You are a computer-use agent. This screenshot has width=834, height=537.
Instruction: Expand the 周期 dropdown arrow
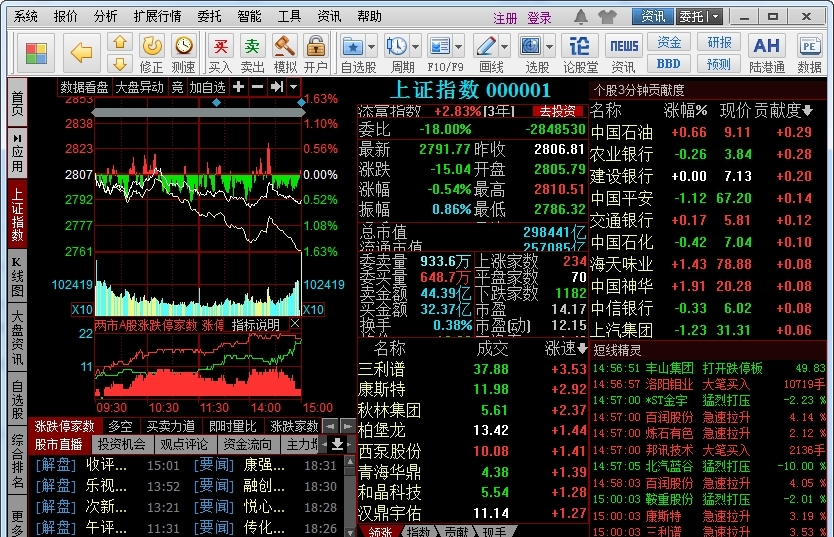[415, 47]
